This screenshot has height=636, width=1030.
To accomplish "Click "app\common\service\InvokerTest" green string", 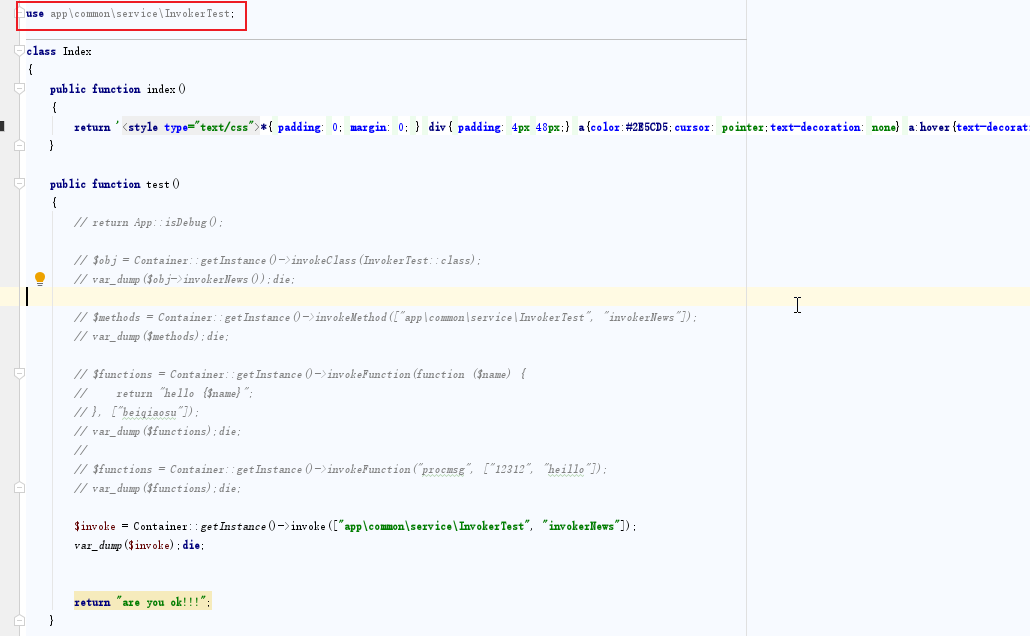I will point(435,527).
